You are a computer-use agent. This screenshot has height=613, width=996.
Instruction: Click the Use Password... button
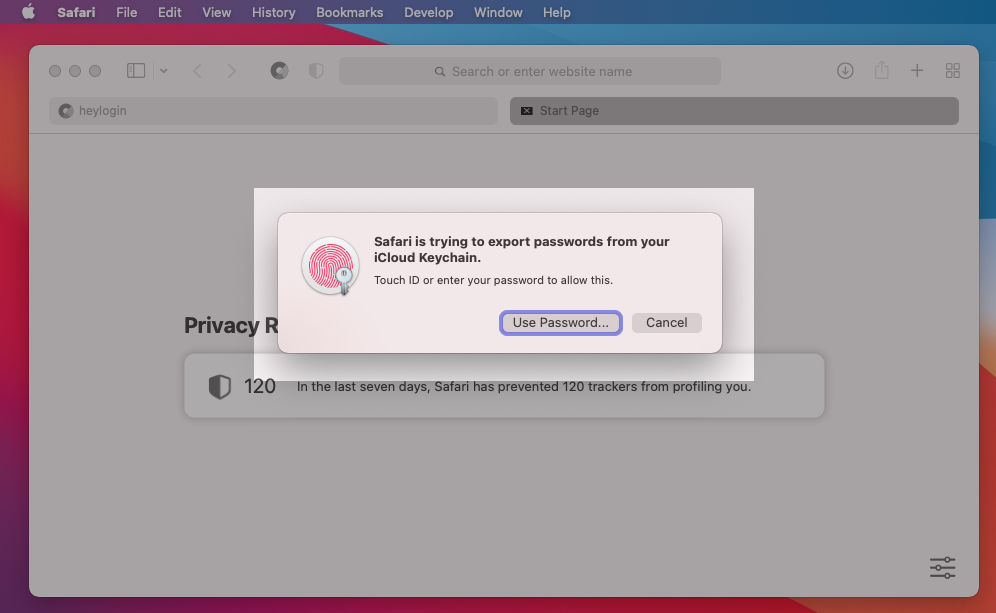tap(560, 323)
